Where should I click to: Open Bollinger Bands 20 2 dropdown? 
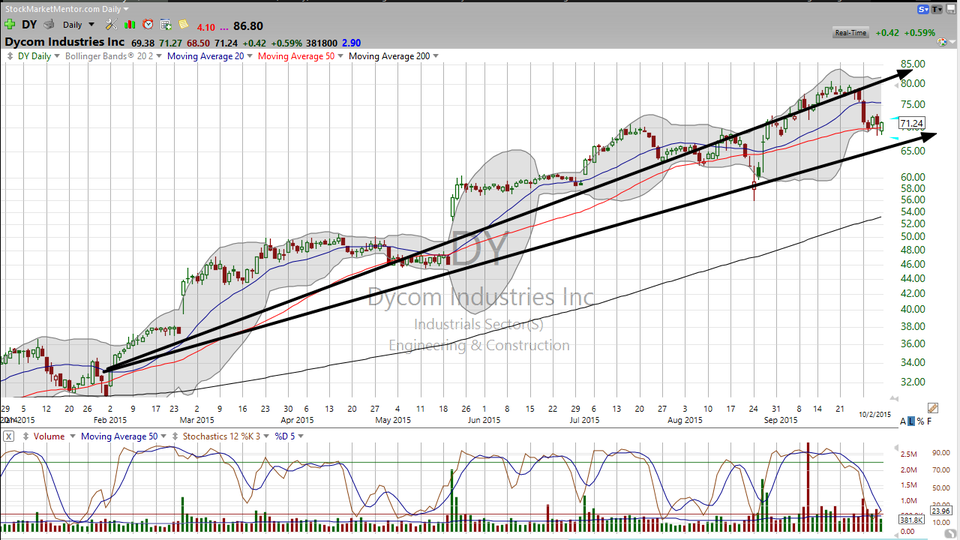click(x=159, y=56)
